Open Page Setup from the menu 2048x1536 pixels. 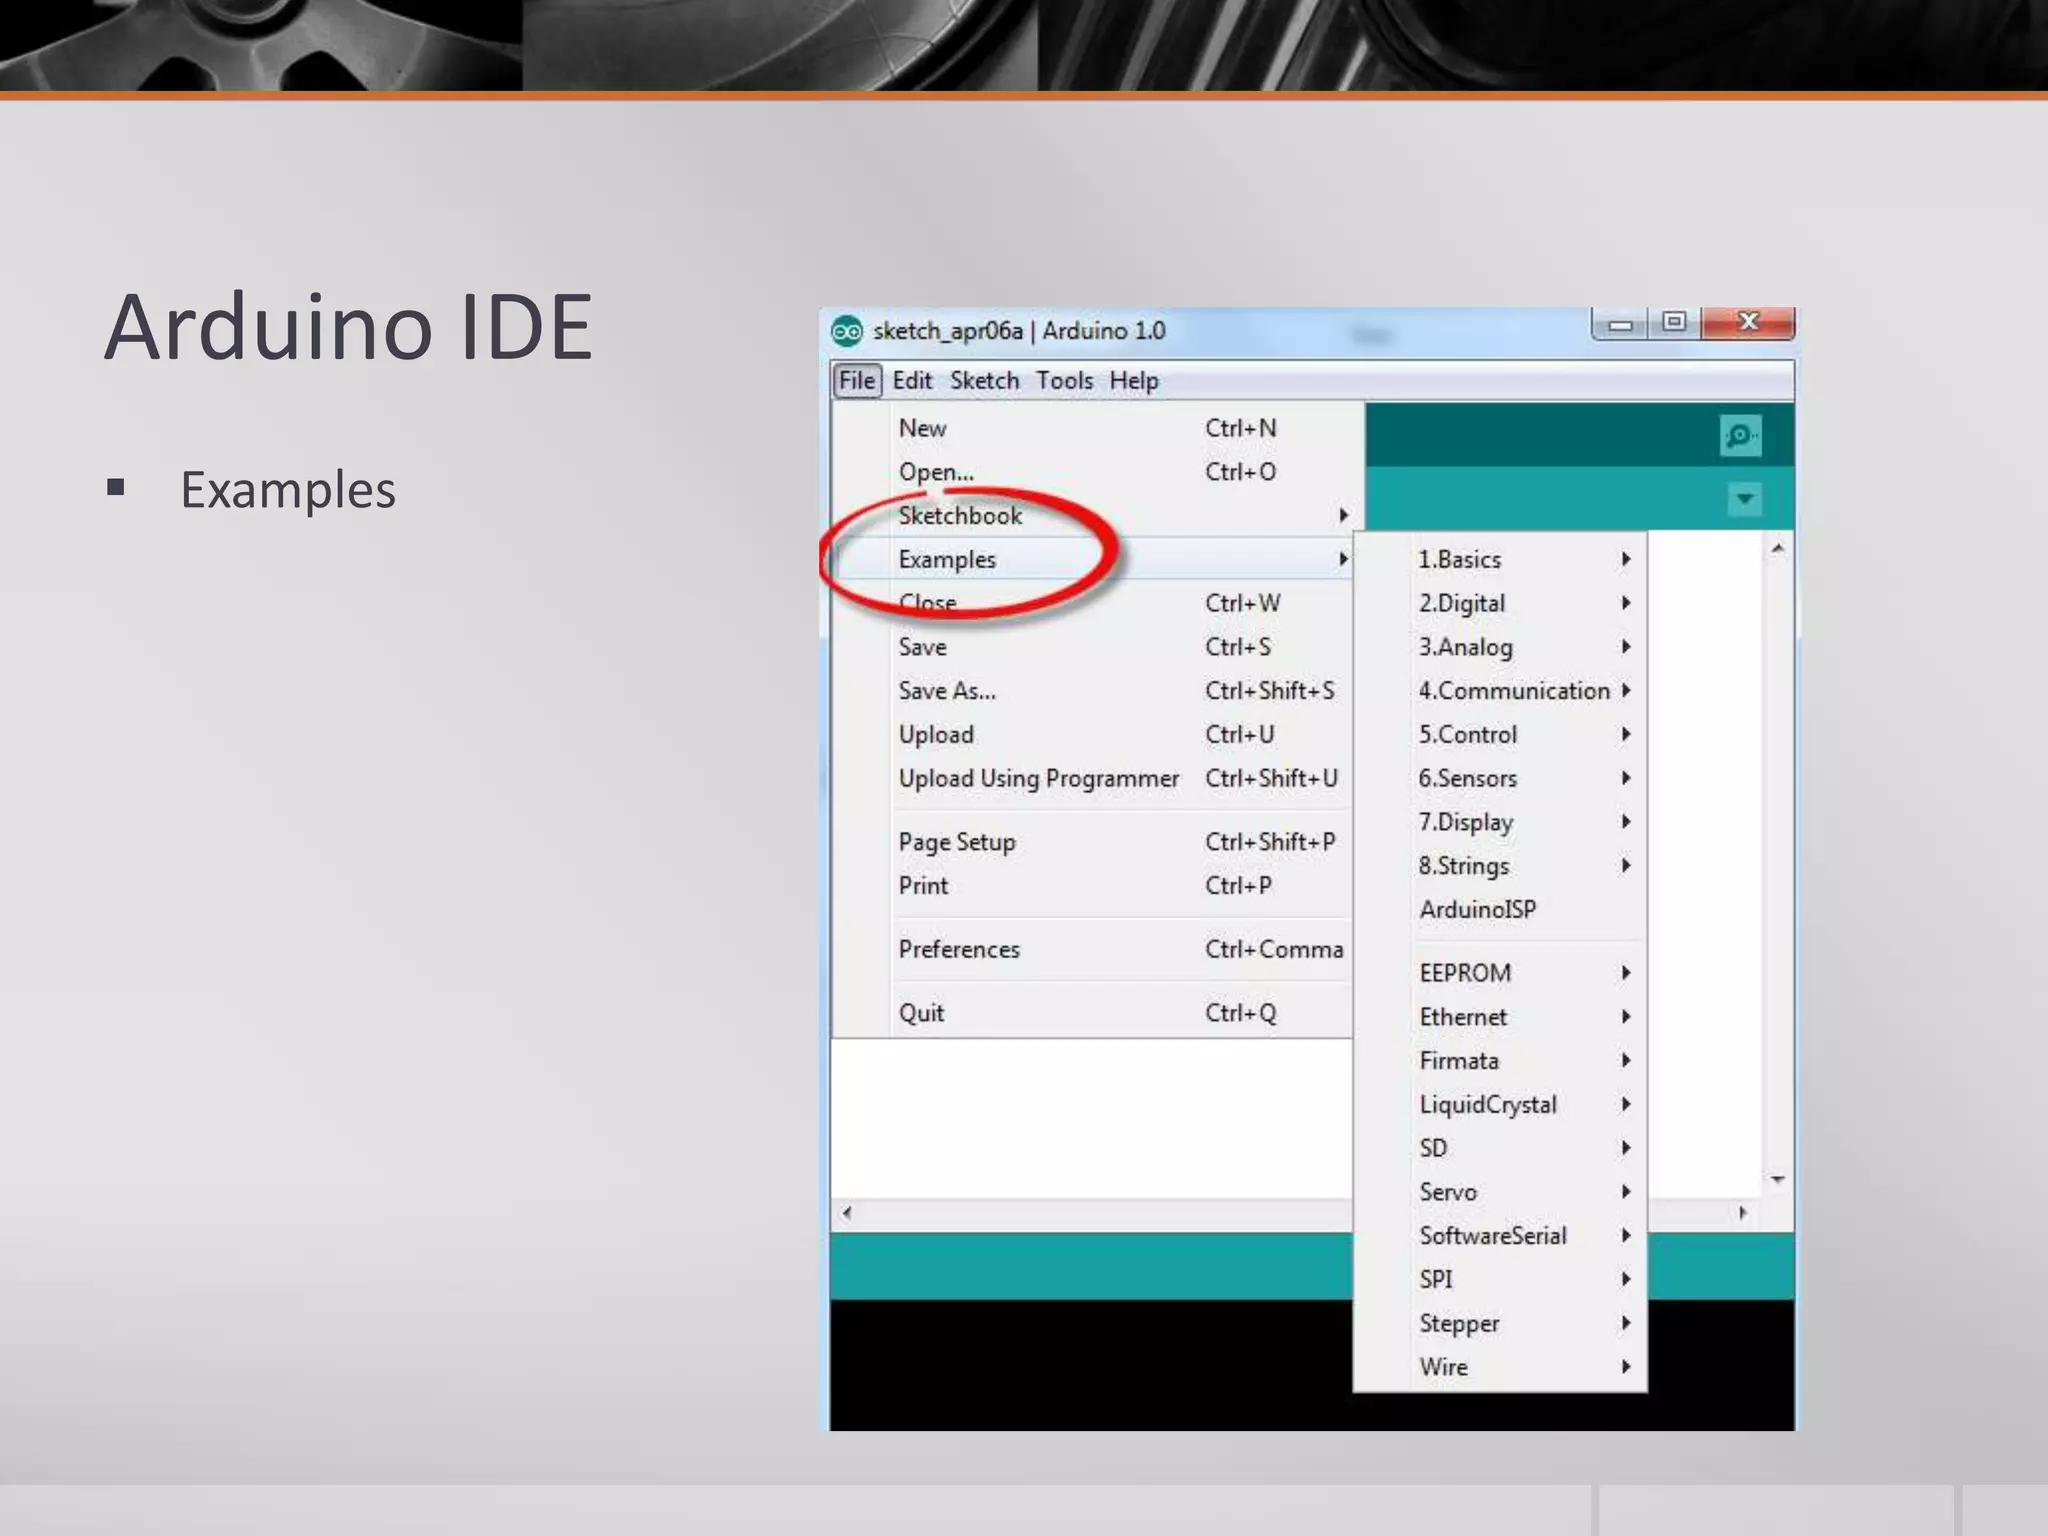tap(1093, 842)
